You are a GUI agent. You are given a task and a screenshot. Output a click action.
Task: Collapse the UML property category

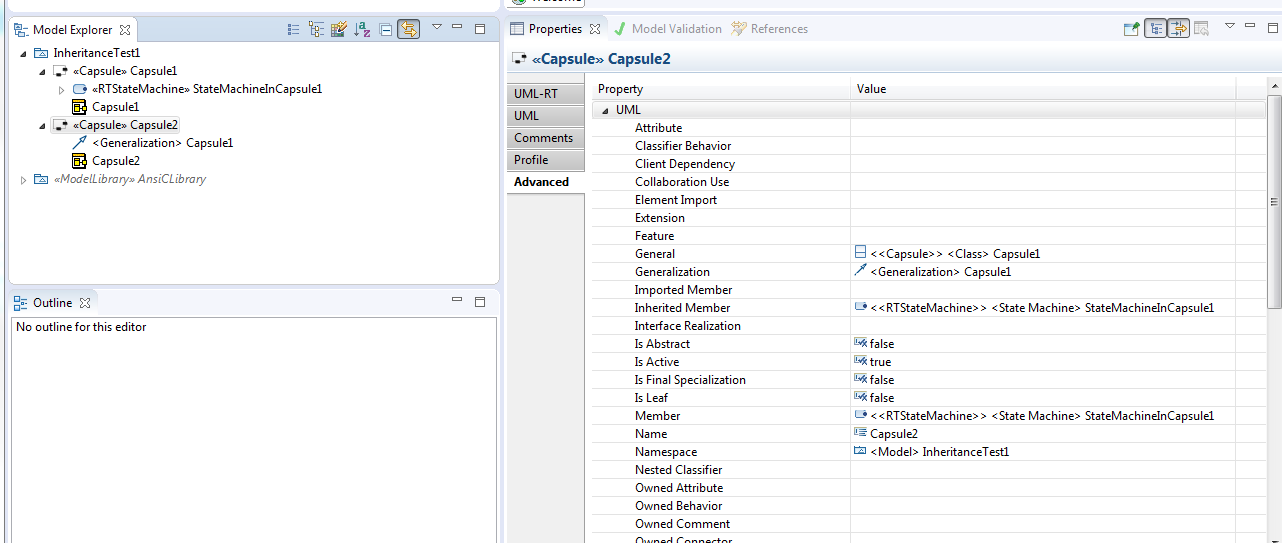pyautogui.click(x=605, y=110)
